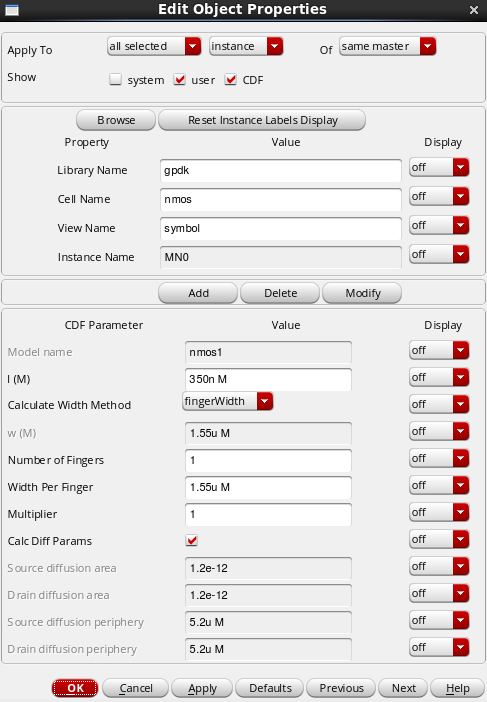Click the Drain diffusion area field
The height and width of the screenshot is (702, 487).
268,595
